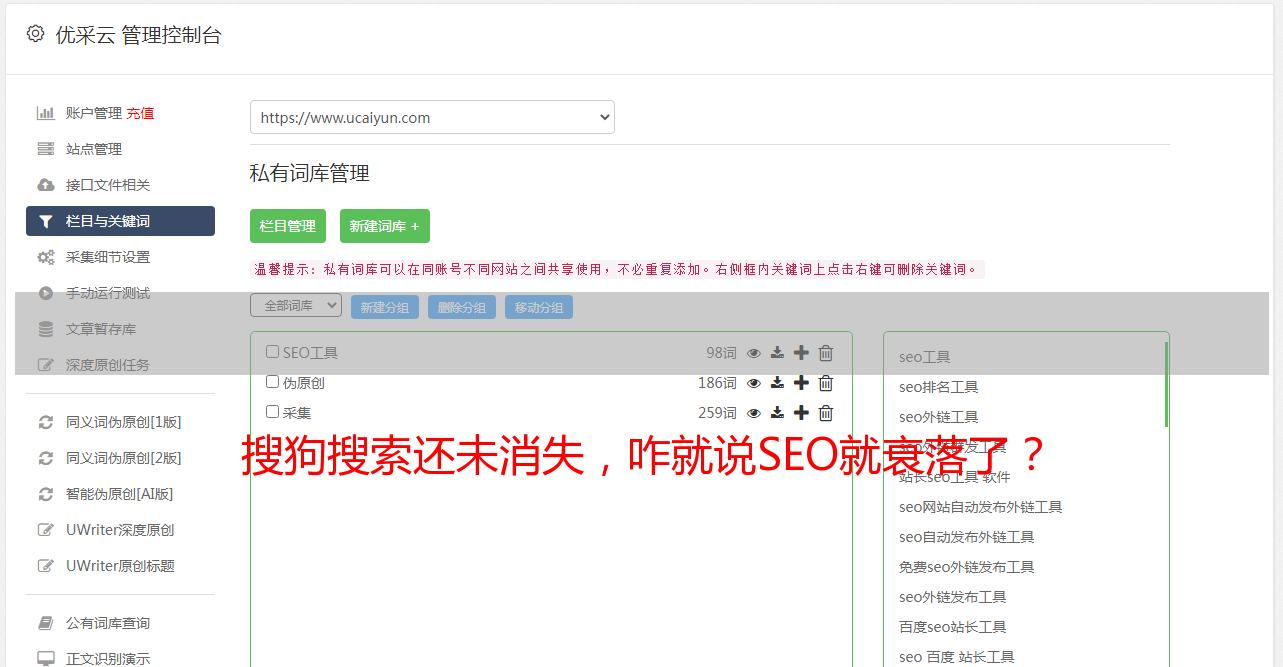Select keyword seo外链发布工具
The image size is (1283, 667).
click(x=952, y=597)
